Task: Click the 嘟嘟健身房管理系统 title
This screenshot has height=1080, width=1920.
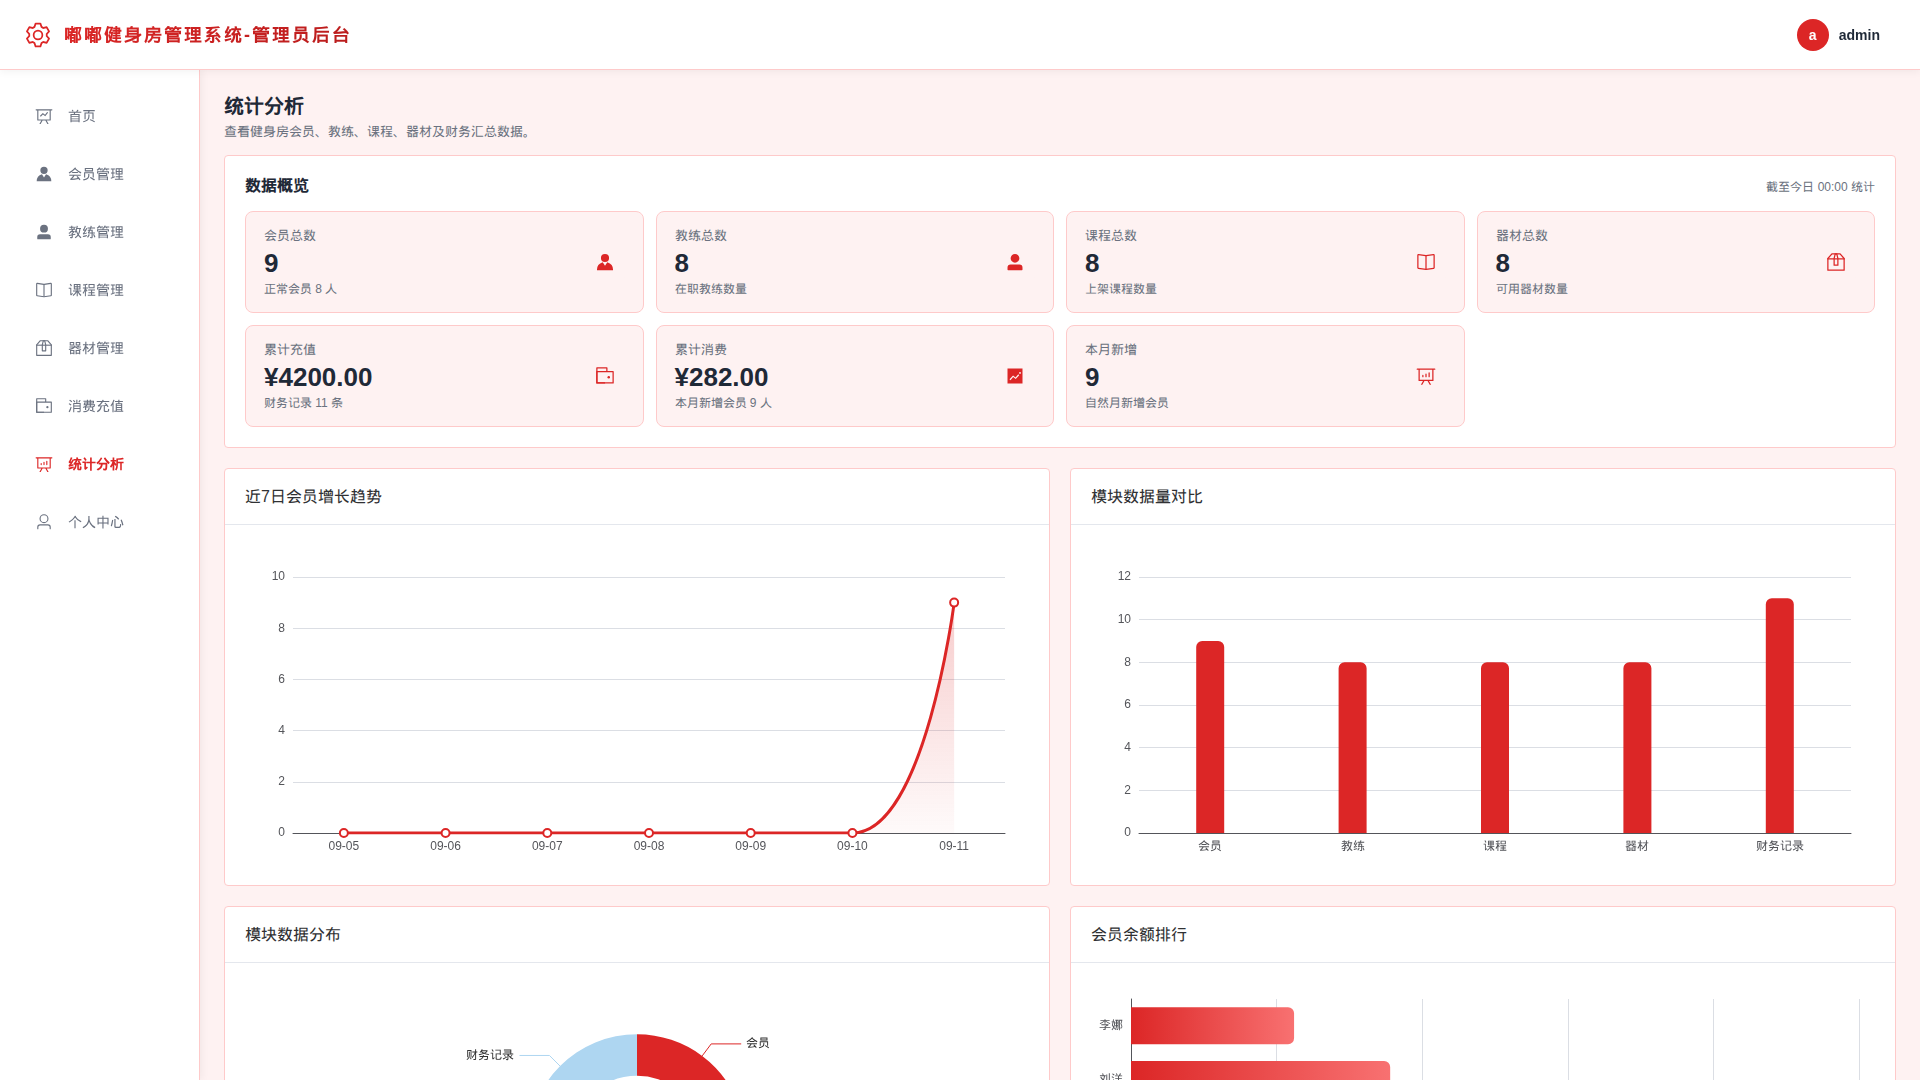Action: pos(207,35)
